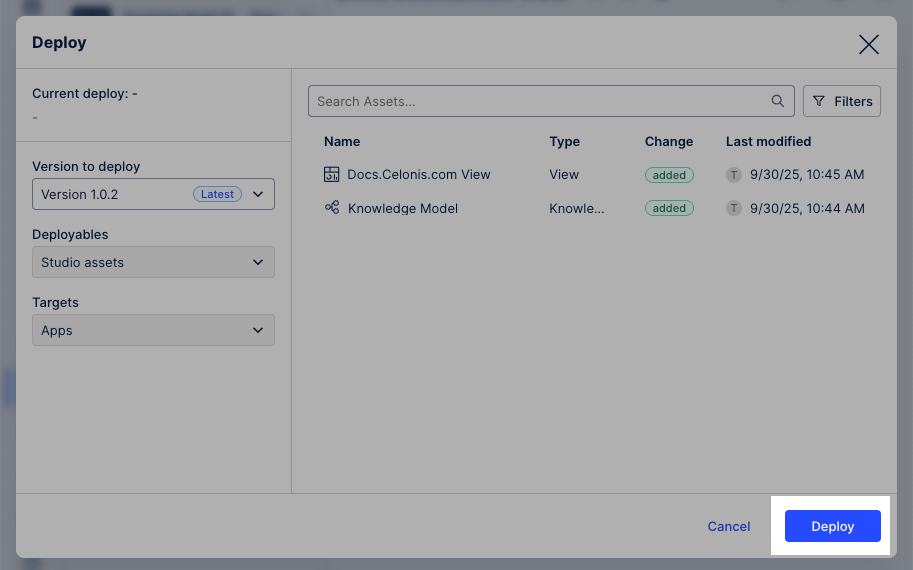Click the user avatar on the Docs.Celonis.com View row
Screen dimensions: 913x570
click(x=734, y=175)
